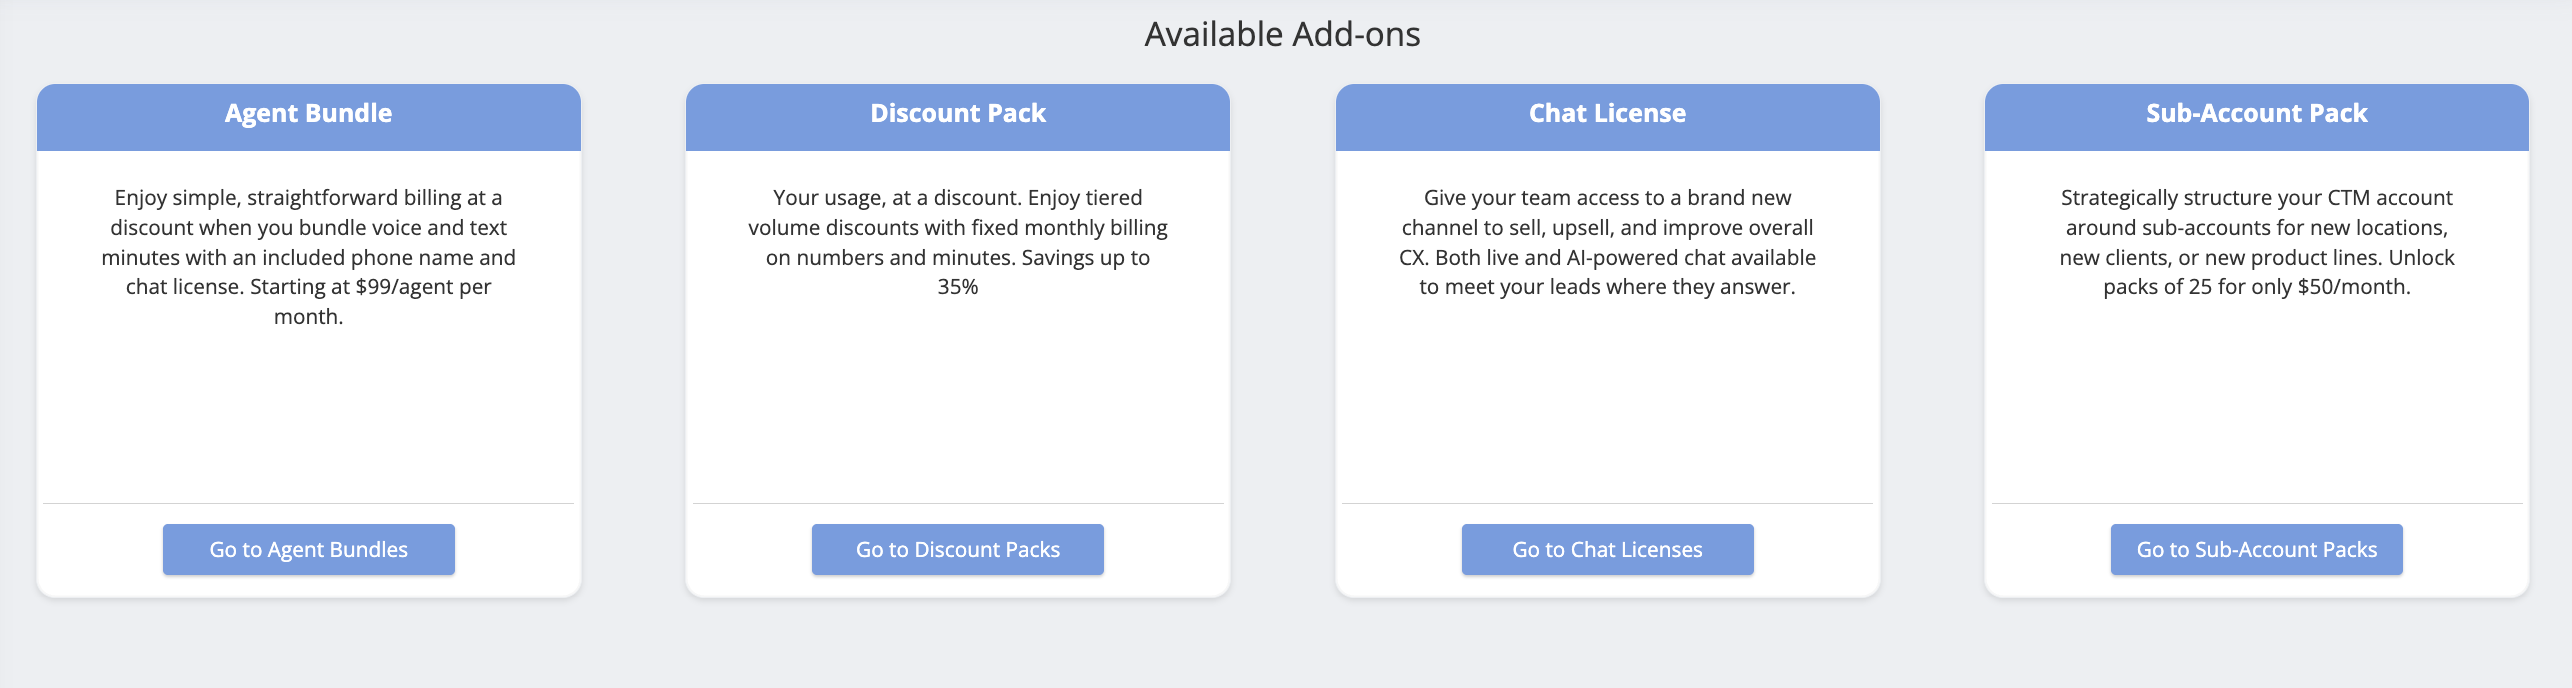The height and width of the screenshot is (688, 2572).
Task: Click the Discount Pack description paragraph
Action: click(957, 242)
